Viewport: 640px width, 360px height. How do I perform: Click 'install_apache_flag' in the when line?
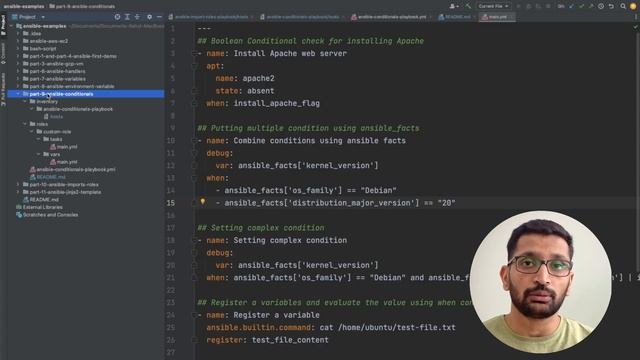tap(277, 103)
